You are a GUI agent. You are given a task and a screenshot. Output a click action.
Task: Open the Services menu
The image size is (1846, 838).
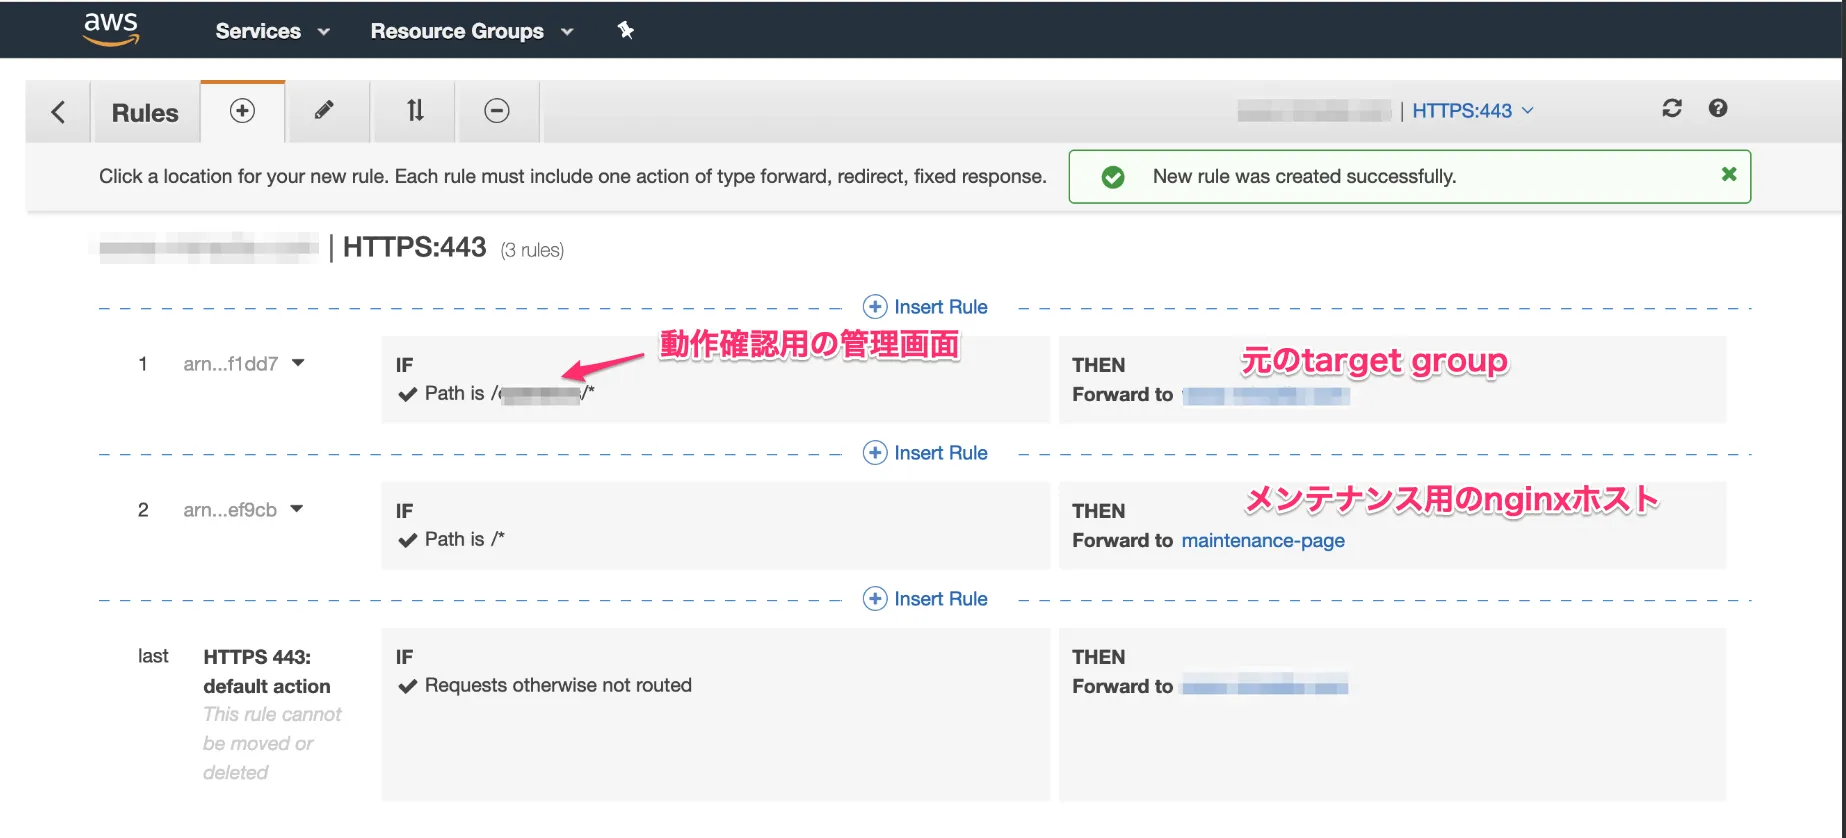click(x=272, y=31)
